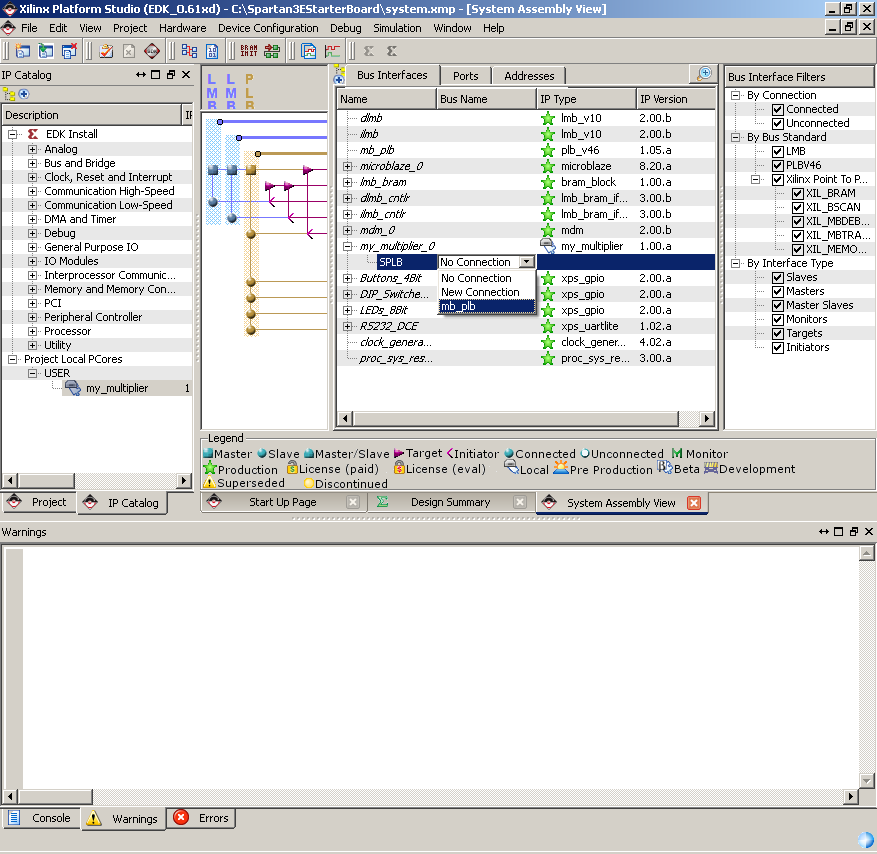Maximize the Warnings panel

[838, 531]
